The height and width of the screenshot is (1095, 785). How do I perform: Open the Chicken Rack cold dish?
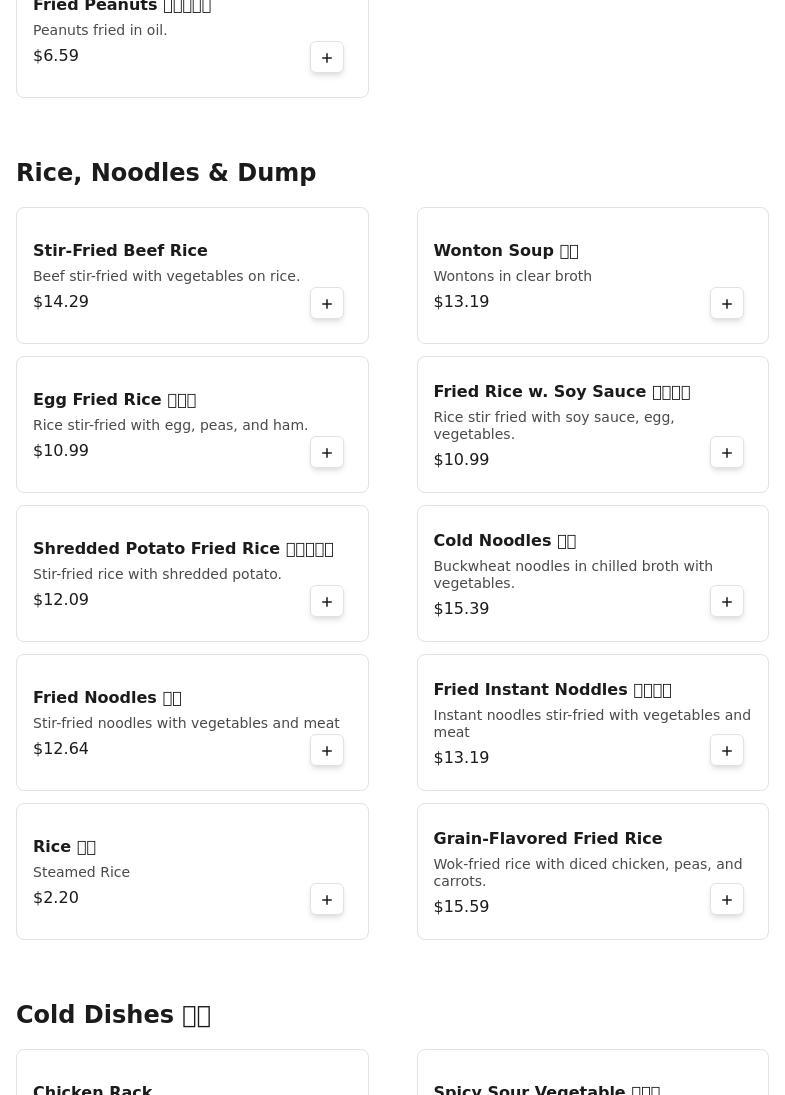(93, 1089)
